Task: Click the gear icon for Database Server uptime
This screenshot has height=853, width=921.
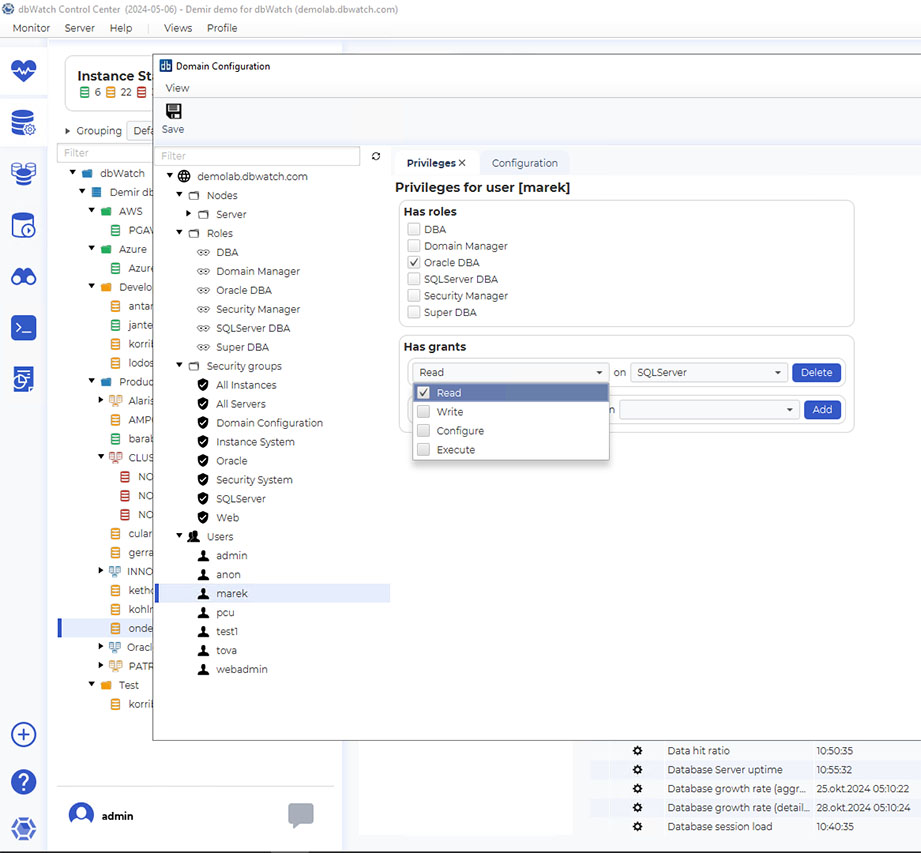Action: pos(637,770)
